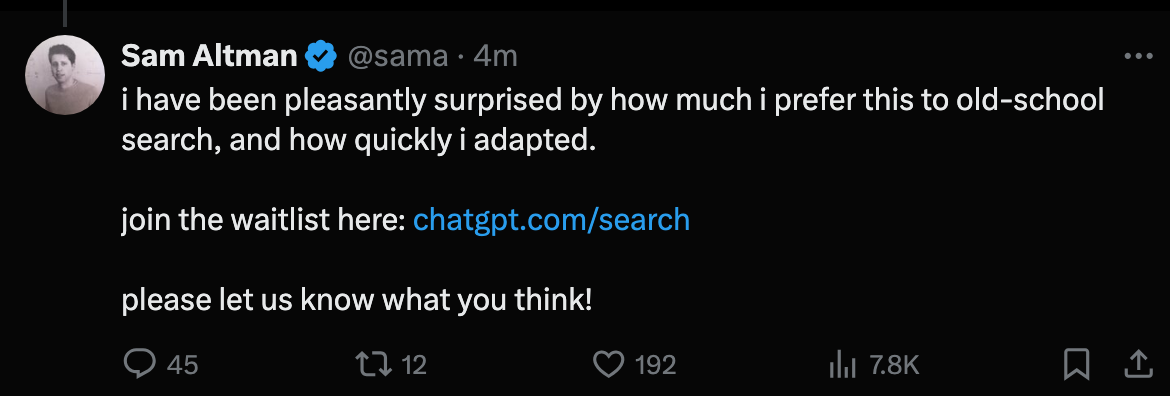Open the @sama handle profile
This screenshot has height=396, width=1170.
[398, 57]
